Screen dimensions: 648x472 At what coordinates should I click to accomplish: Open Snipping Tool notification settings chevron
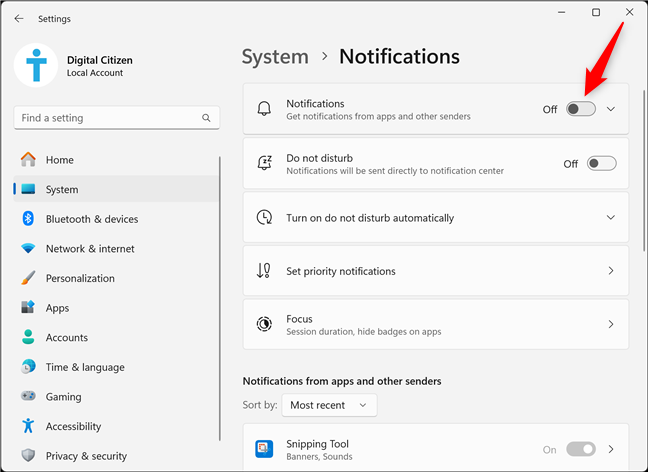[611, 449]
